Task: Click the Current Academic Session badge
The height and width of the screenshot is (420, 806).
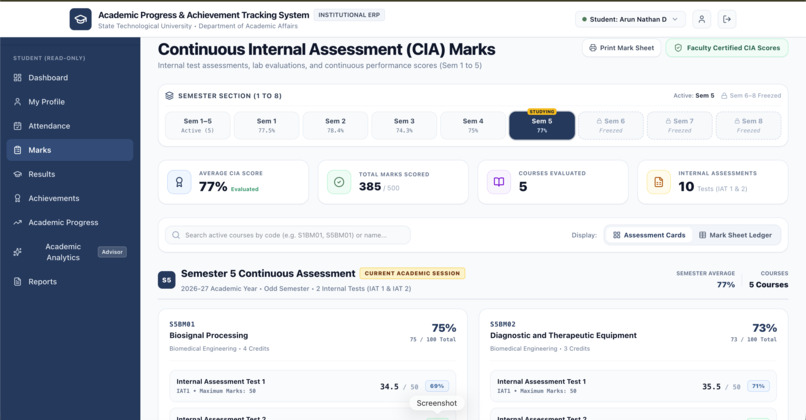Action: [x=412, y=273]
